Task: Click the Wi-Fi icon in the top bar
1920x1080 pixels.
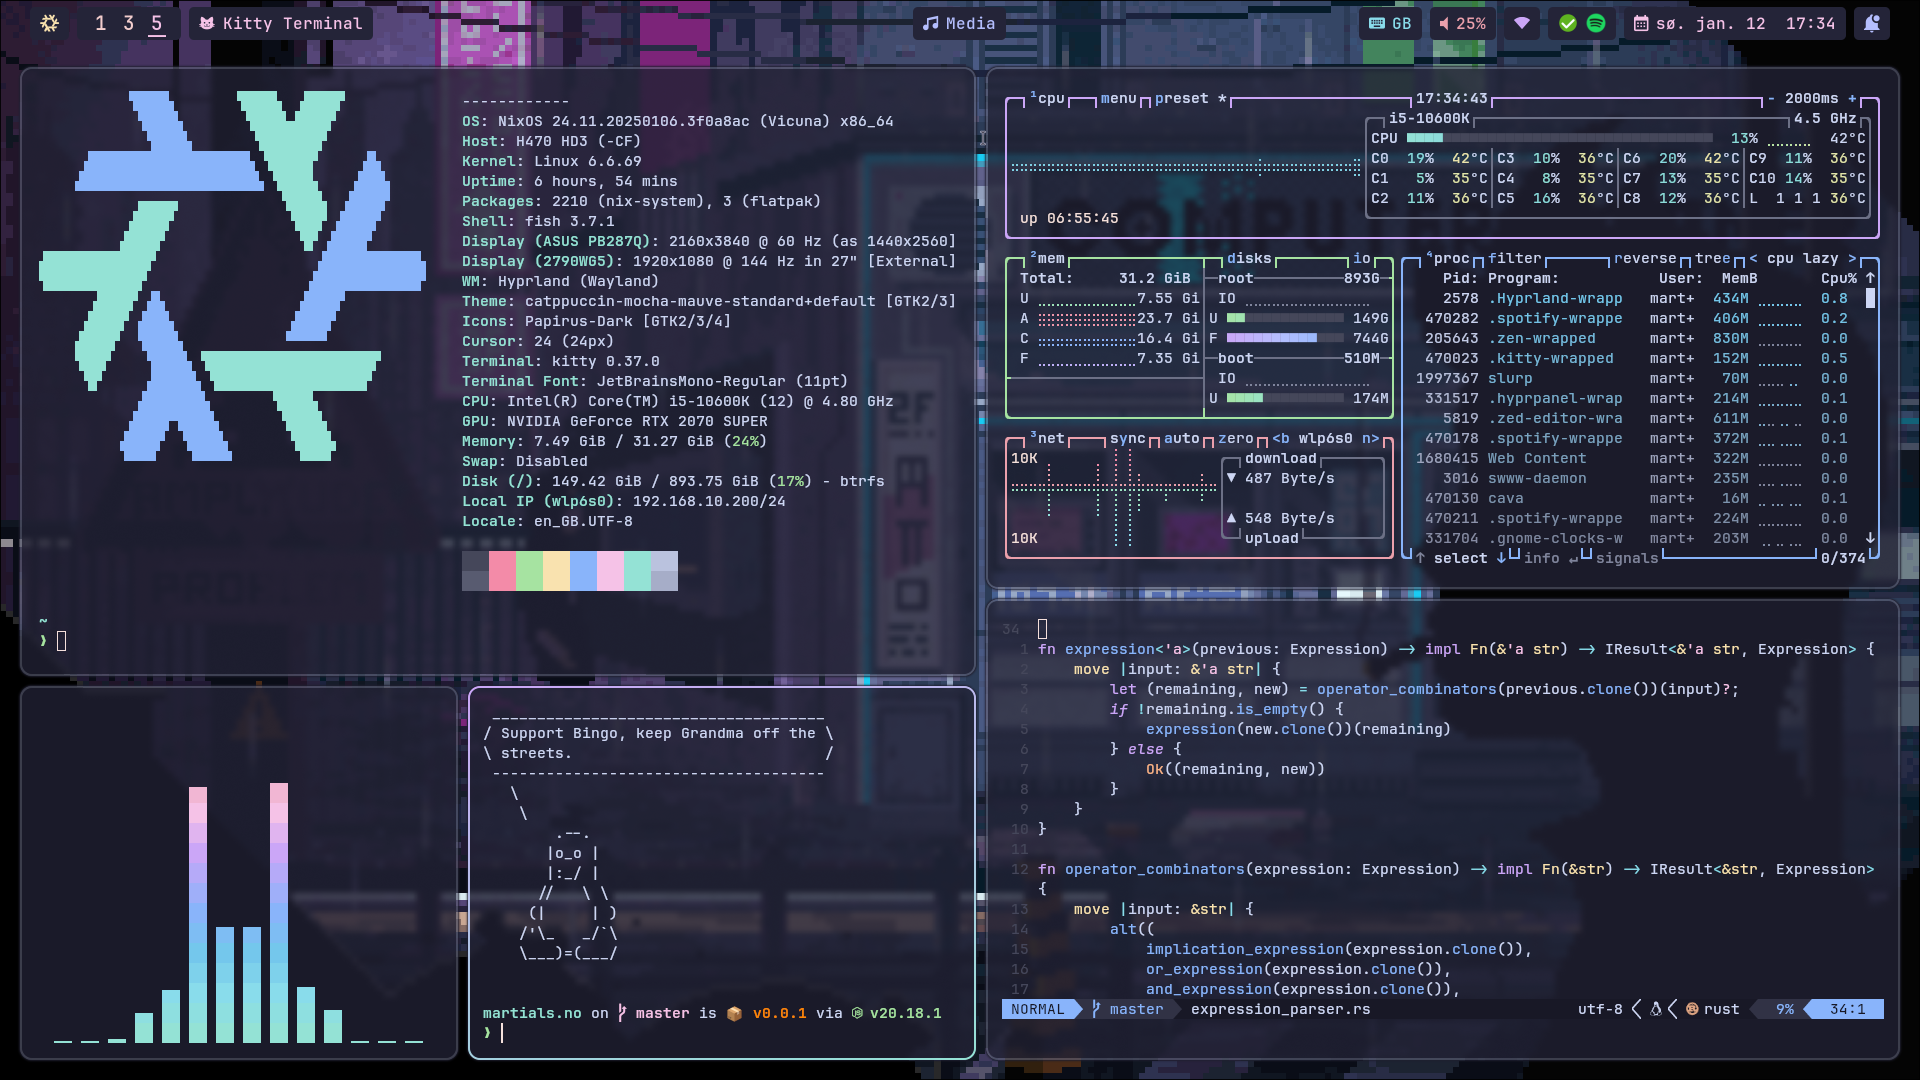Action: [1521, 23]
